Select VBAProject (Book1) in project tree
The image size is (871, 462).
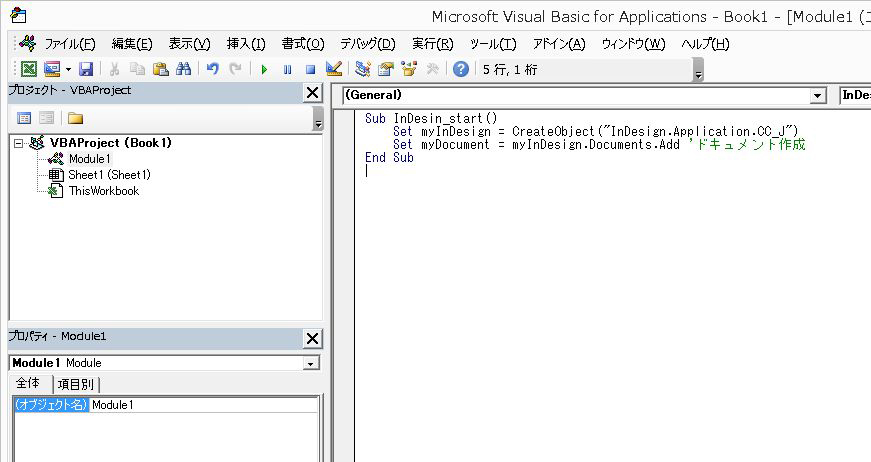(111, 143)
